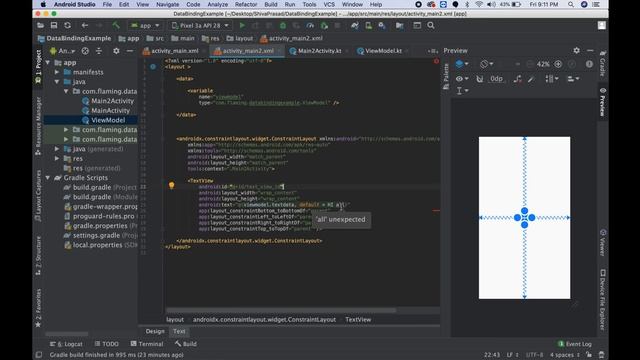The width and height of the screenshot is (640, 360).
Task: Click the Sync refresh toolbar icon
Action: tap(67, 25)
